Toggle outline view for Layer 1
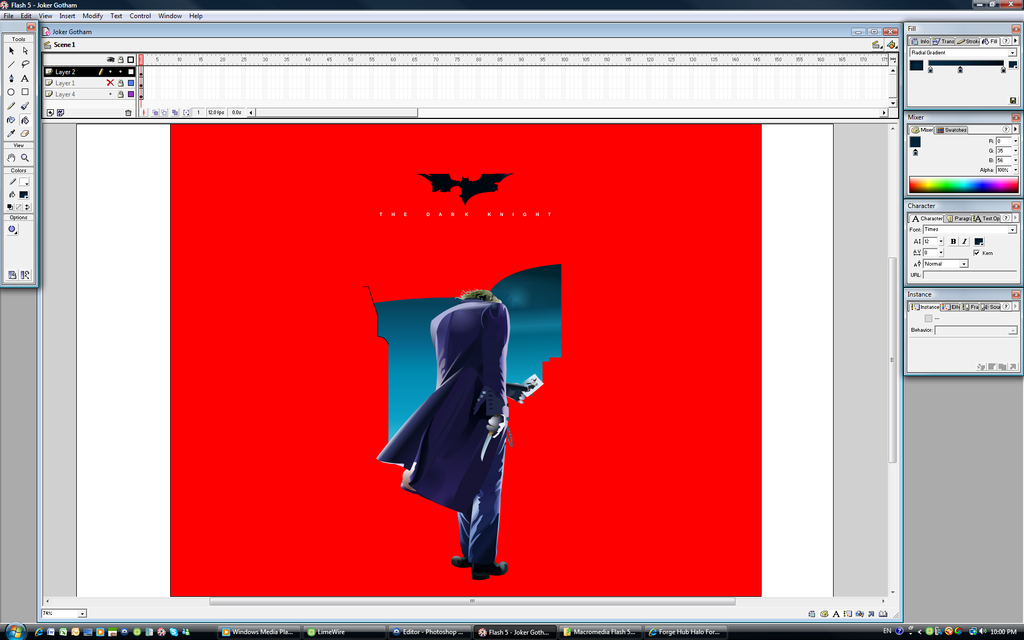Image resolution: width=1024 pixels, height=640 pixels. 131,83
